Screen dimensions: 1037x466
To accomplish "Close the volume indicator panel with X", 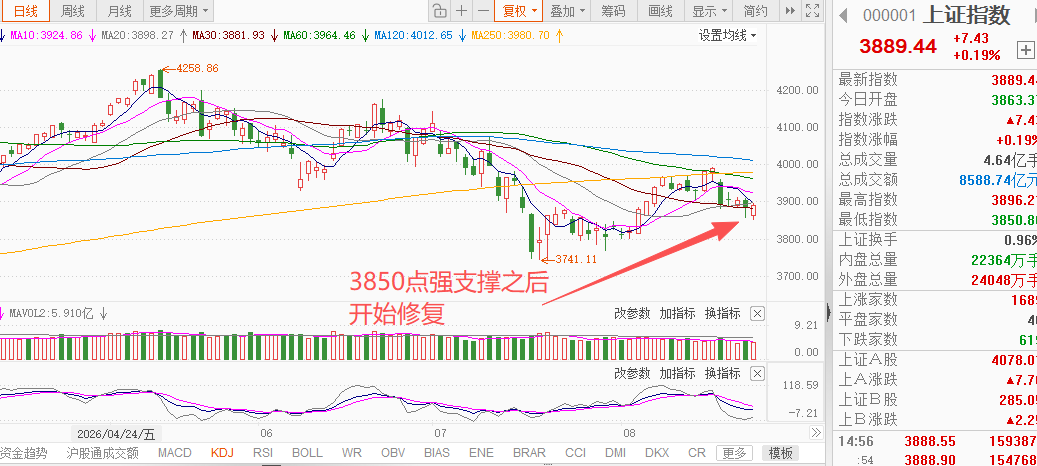I will 758,313.
